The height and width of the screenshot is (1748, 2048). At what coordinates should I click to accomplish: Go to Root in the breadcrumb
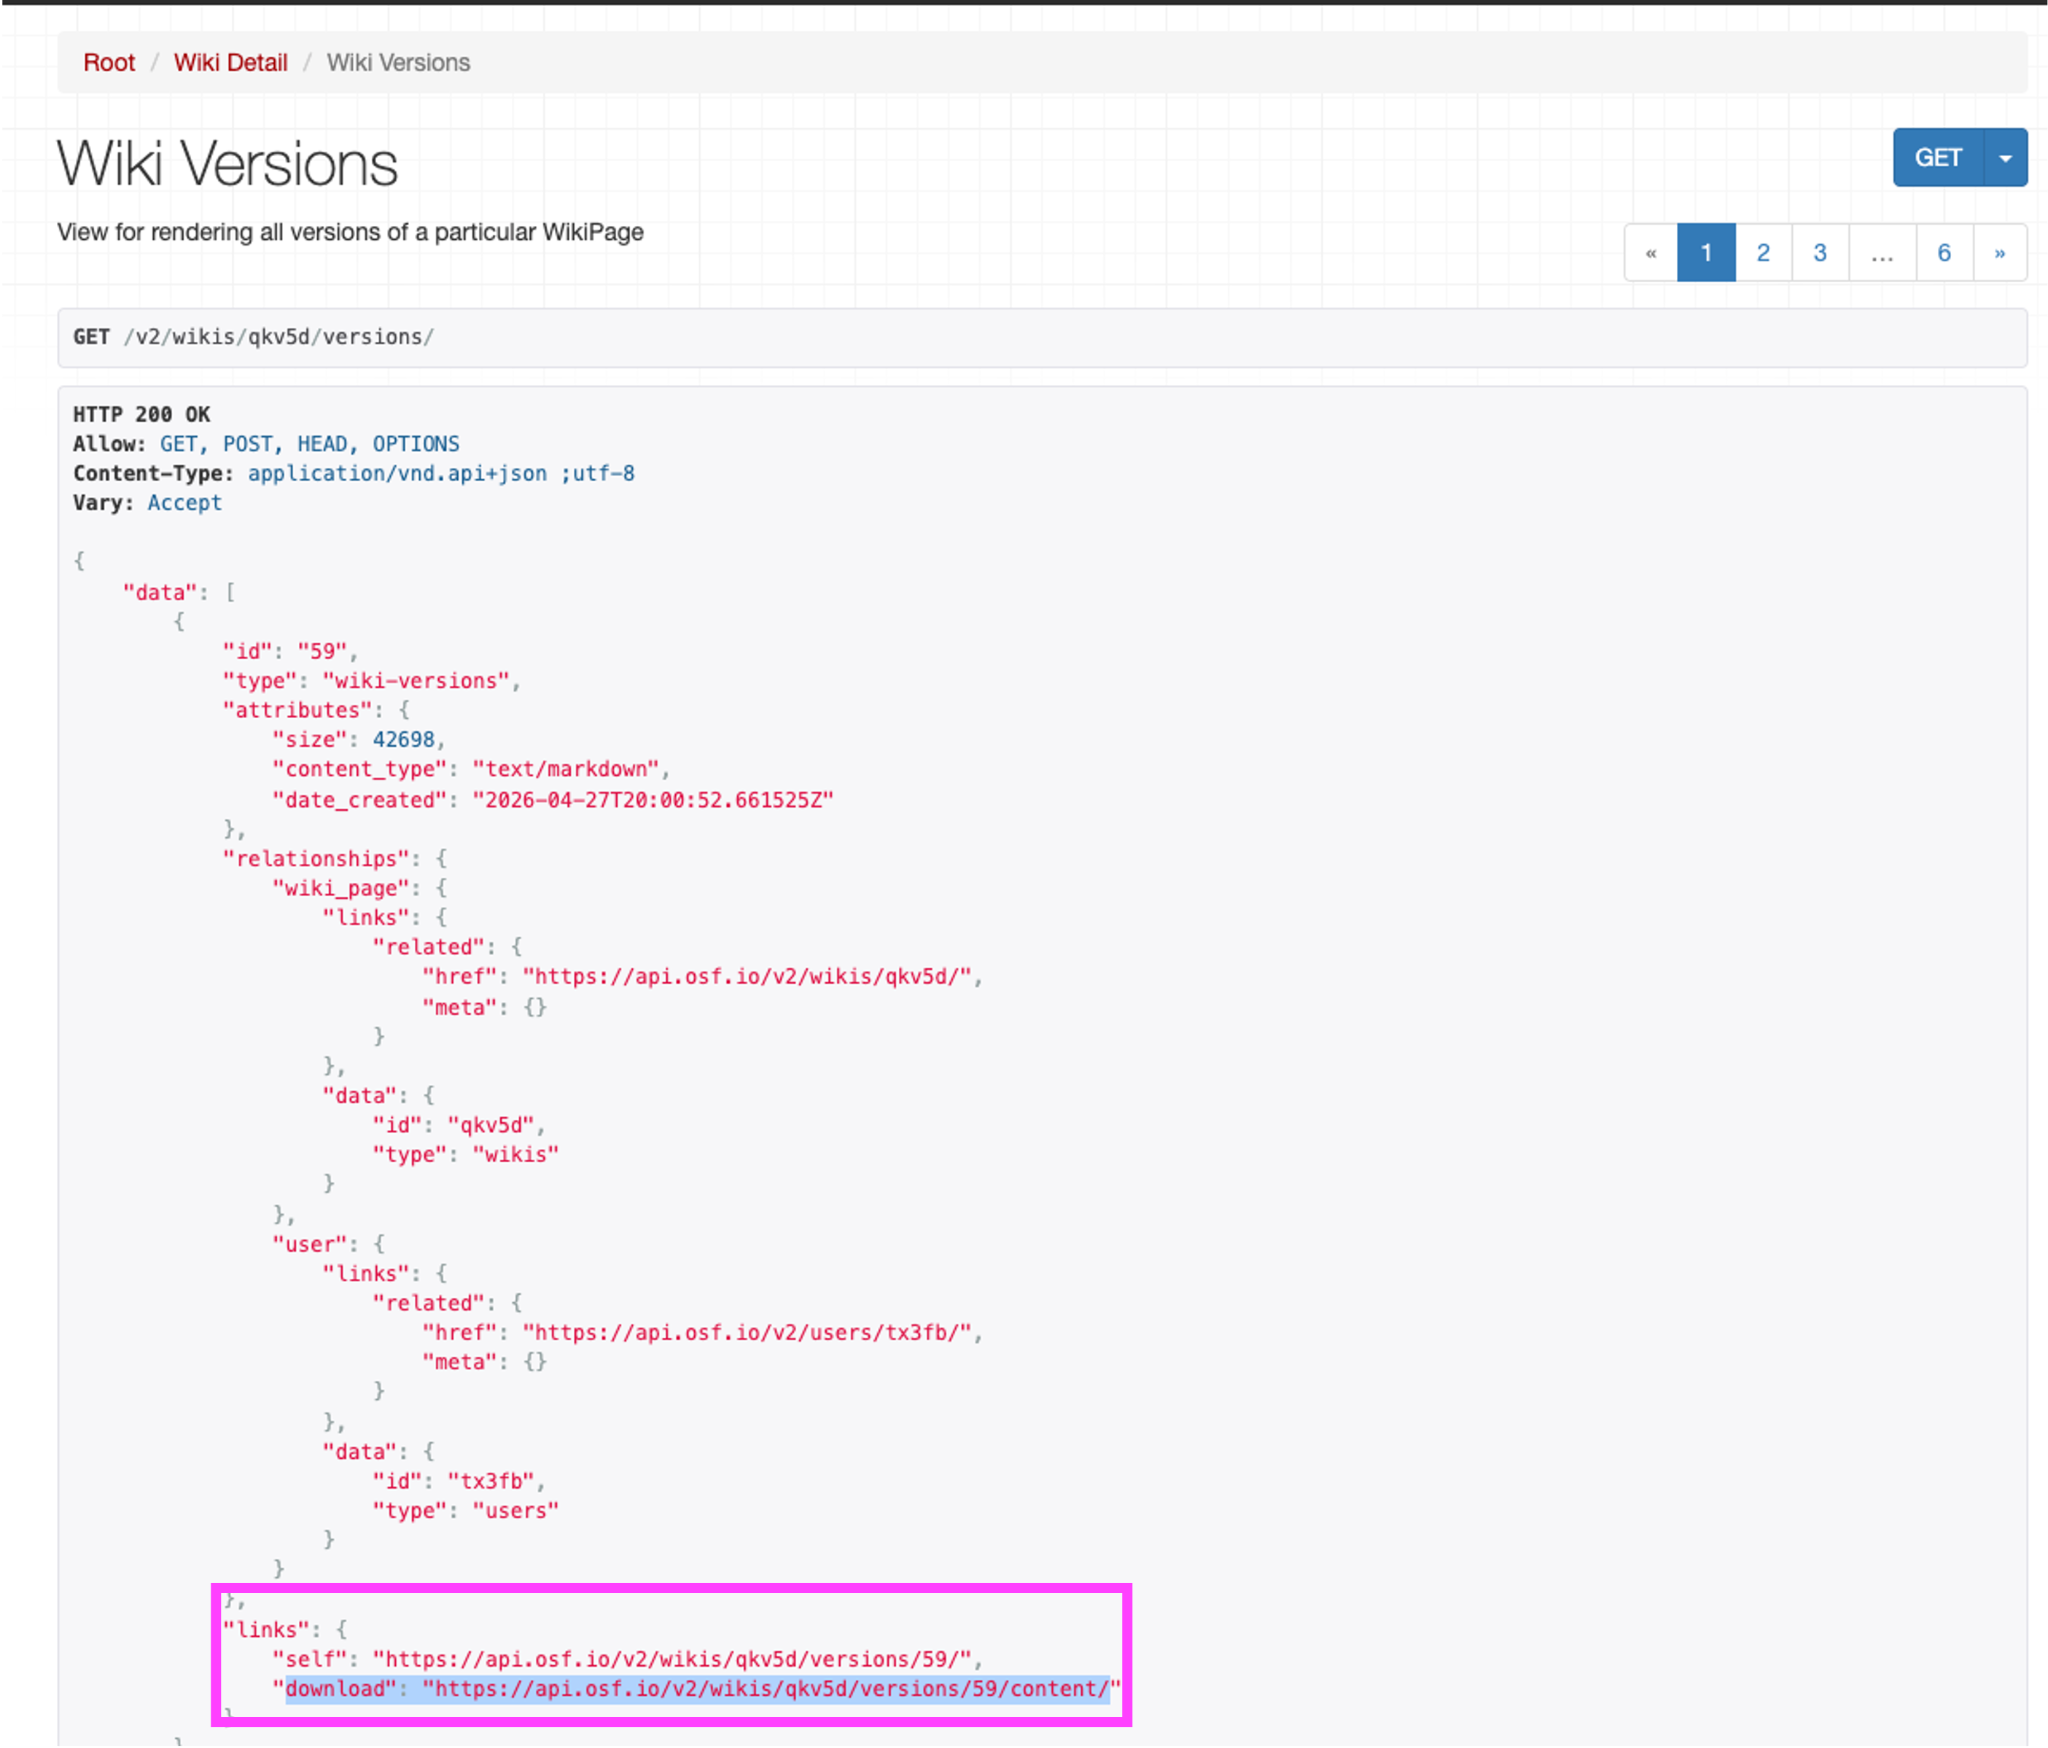[109, 63]
